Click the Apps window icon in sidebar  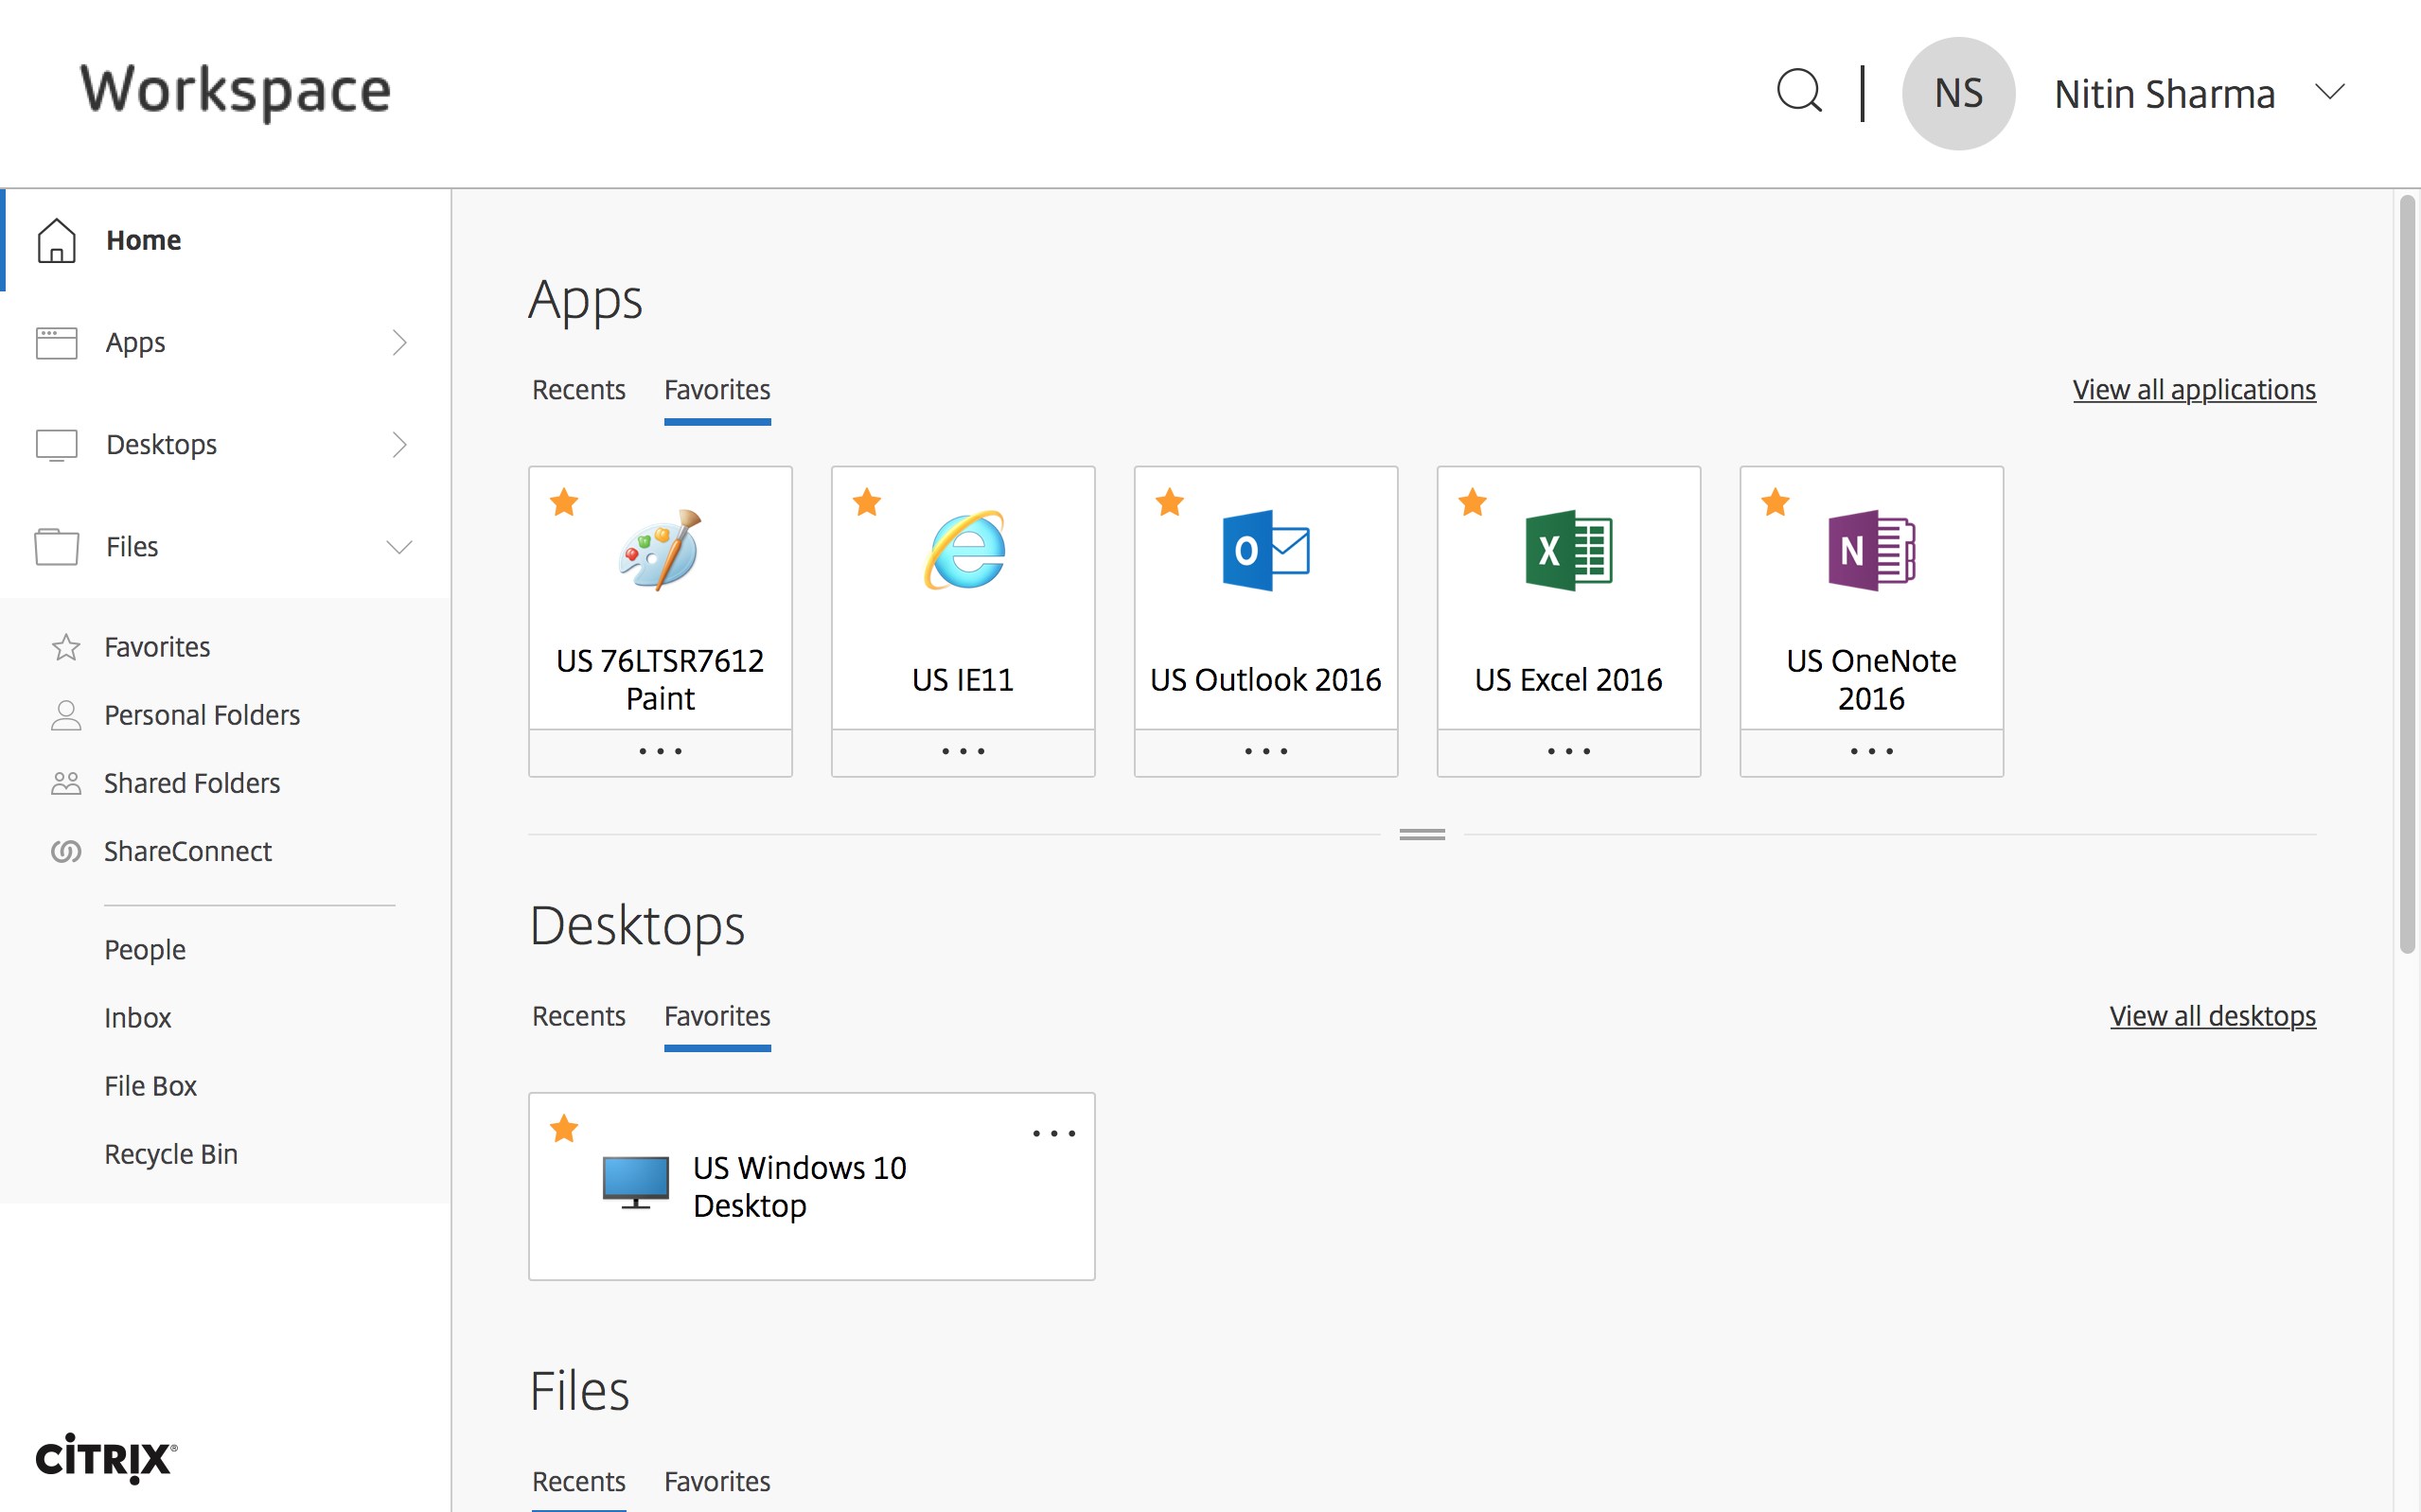point(56,342)
